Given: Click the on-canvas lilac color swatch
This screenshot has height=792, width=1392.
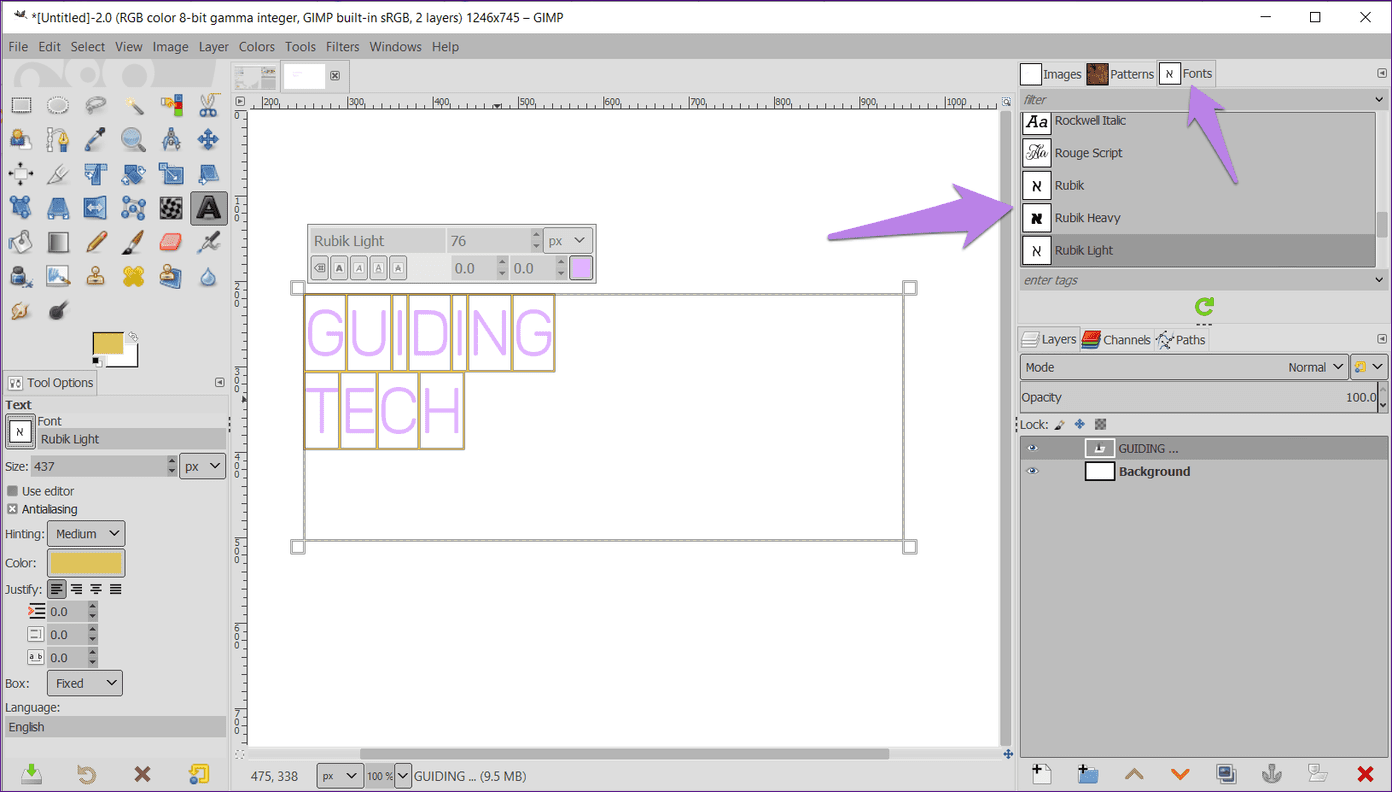Looking at the screenshot, I should 581,268.
